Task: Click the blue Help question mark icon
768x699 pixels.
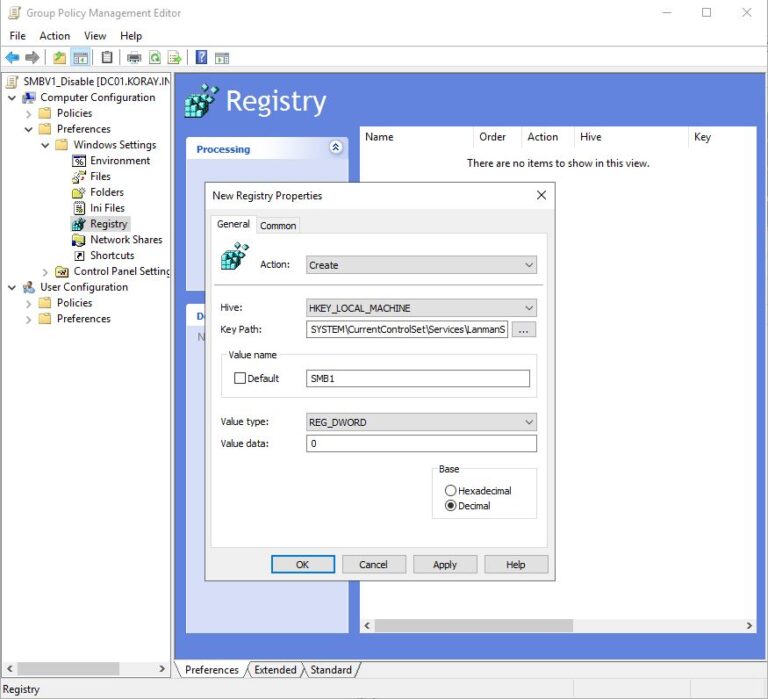Action: 201,58
